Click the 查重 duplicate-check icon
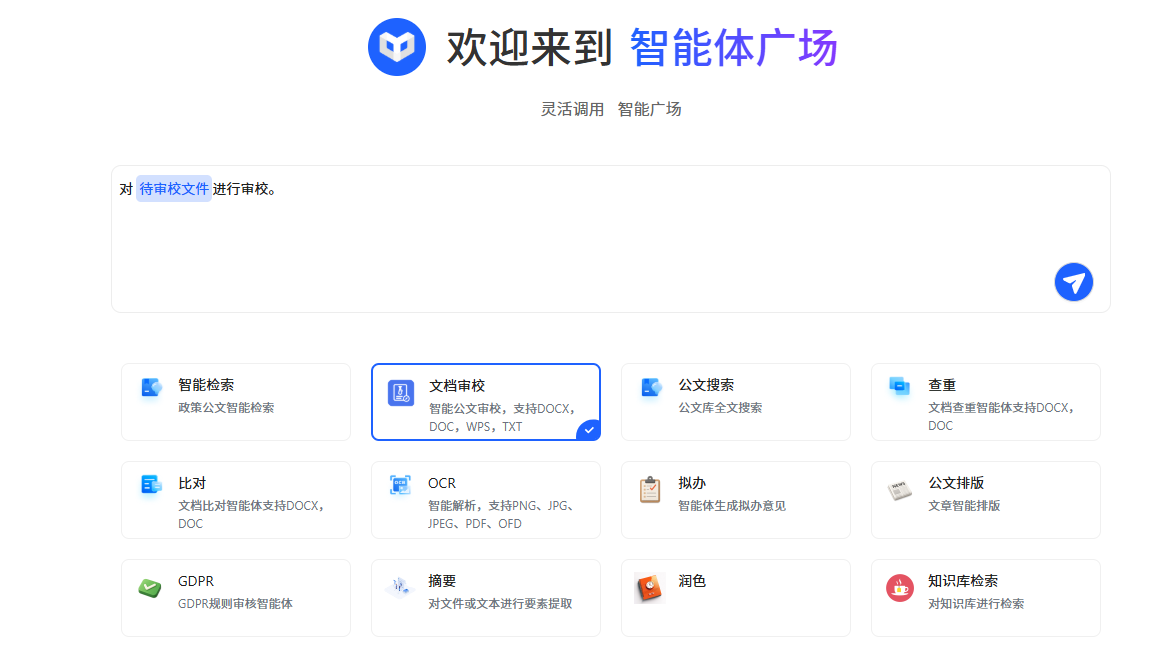The width and height of the screenshot is (1155, 670). (x=900, y=386)
